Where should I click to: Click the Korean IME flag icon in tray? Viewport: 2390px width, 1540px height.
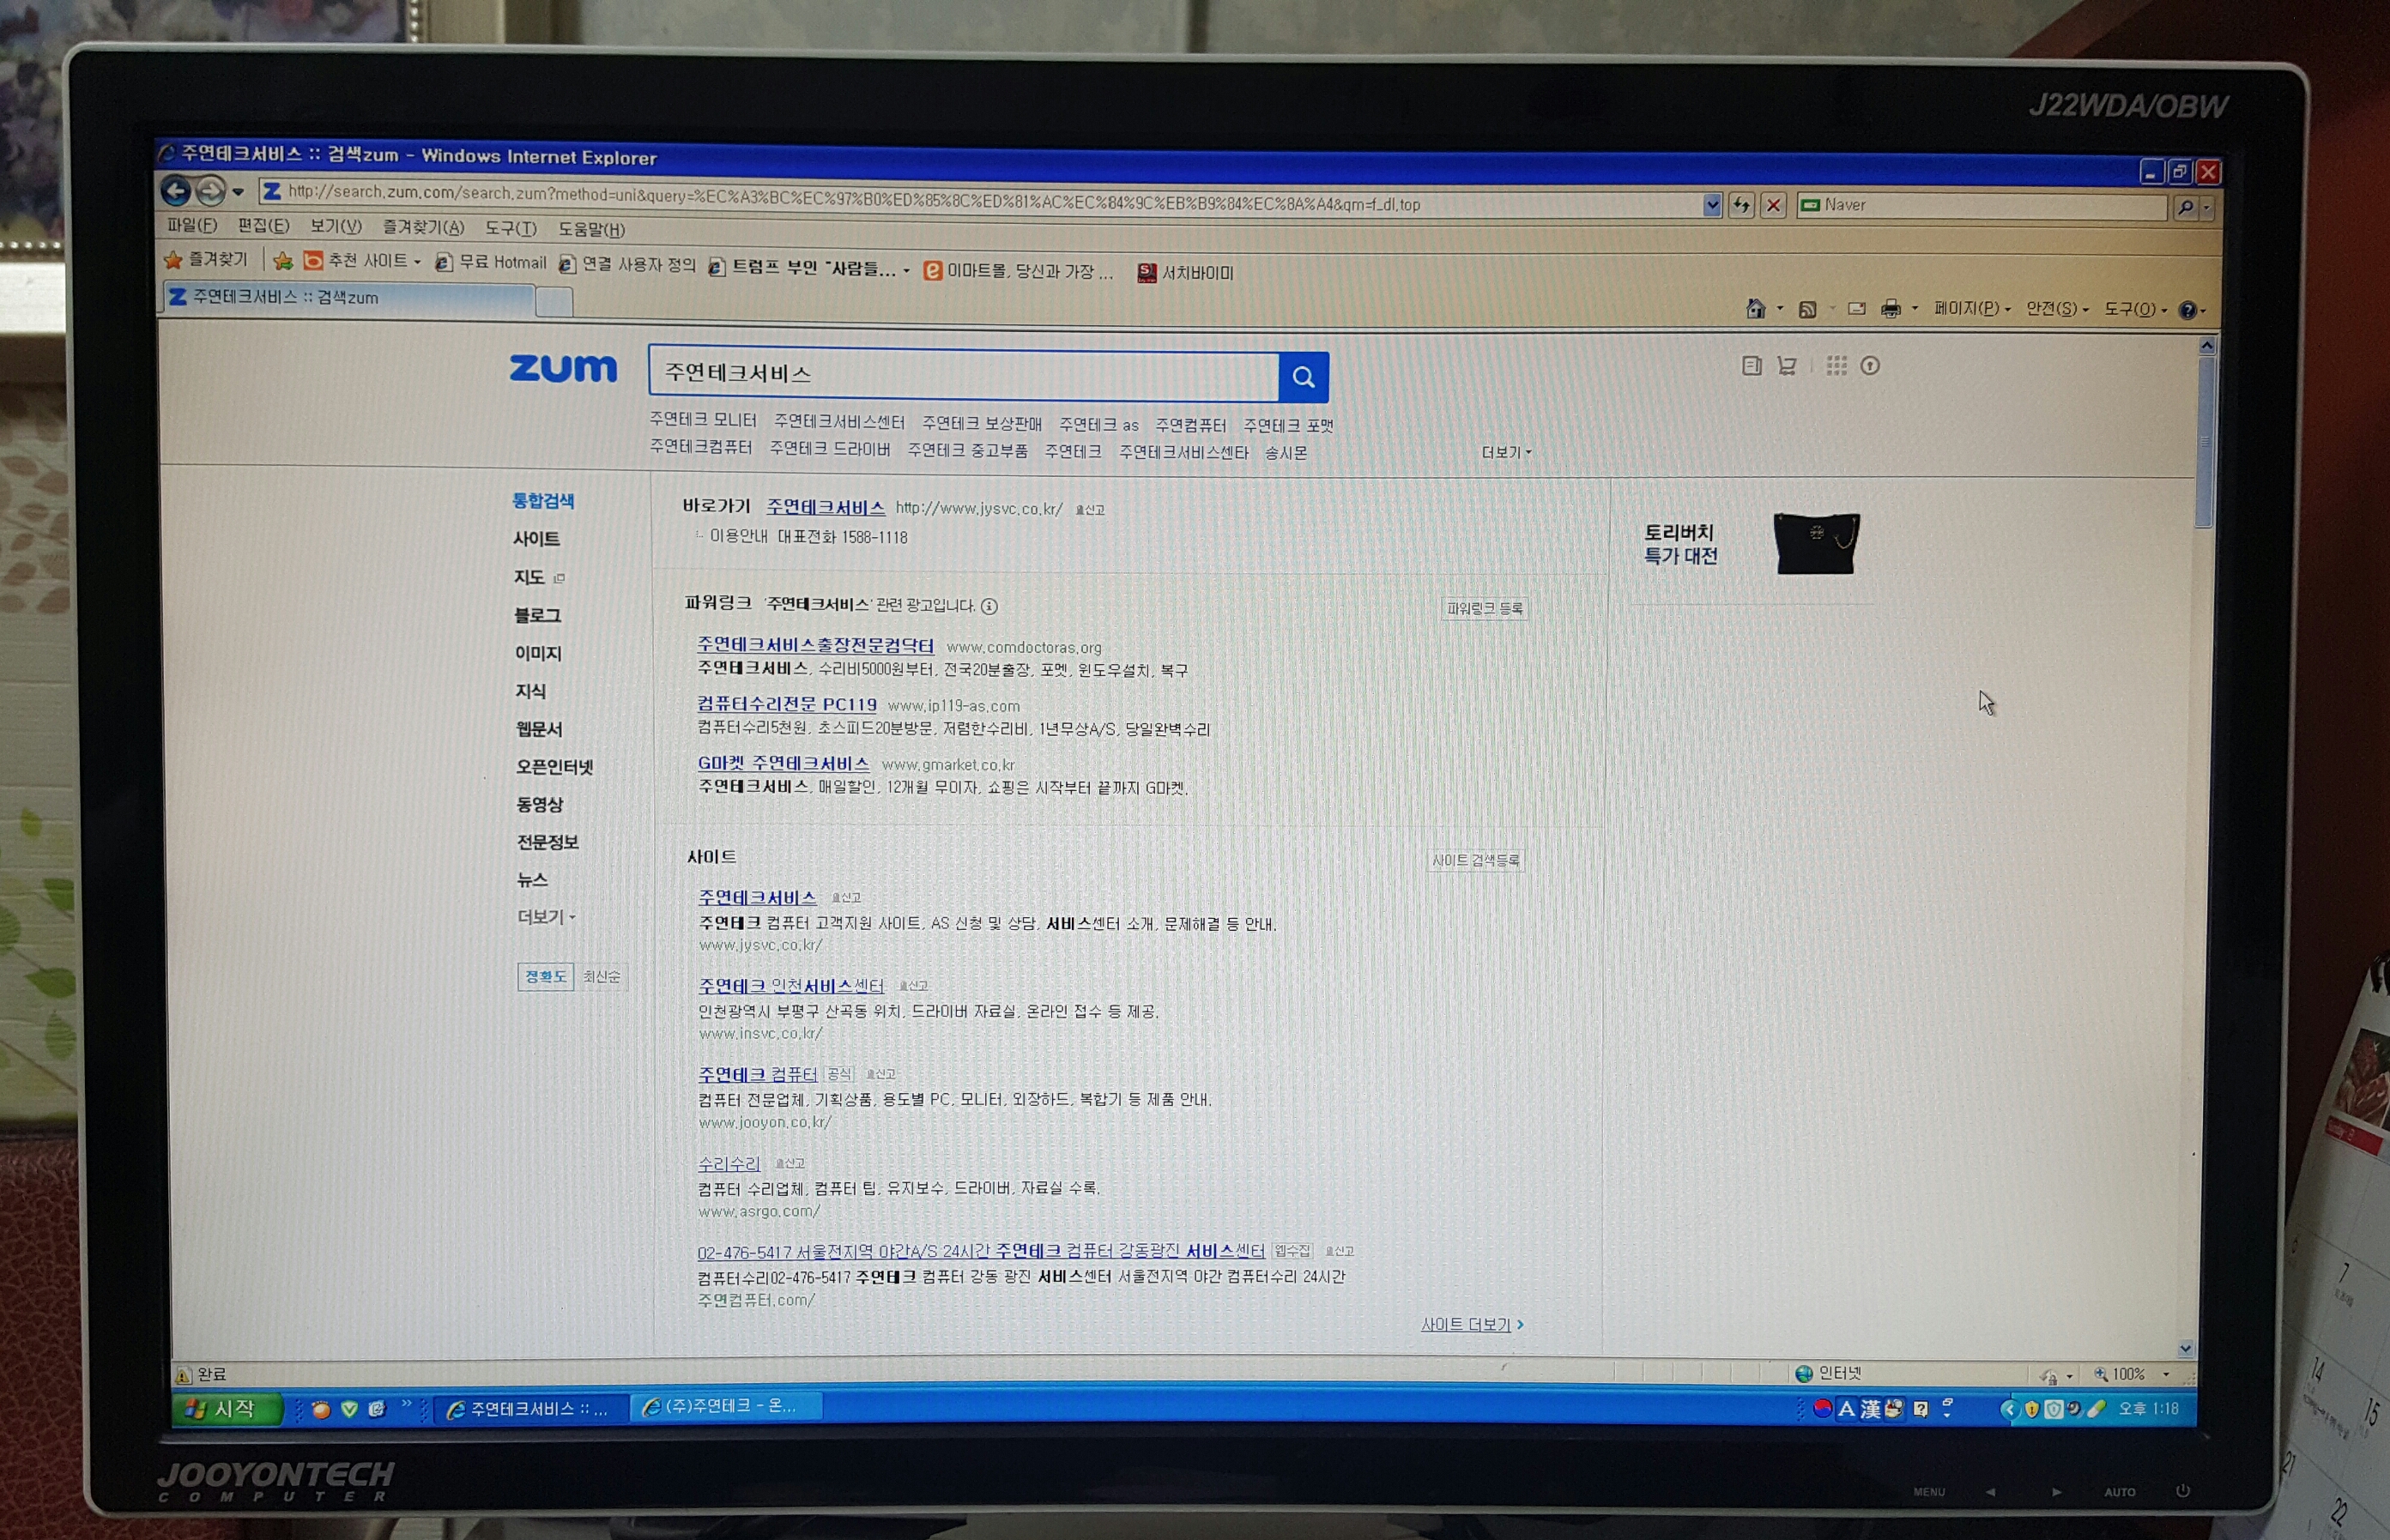pyautogui.click(x=1822, y=1408)
